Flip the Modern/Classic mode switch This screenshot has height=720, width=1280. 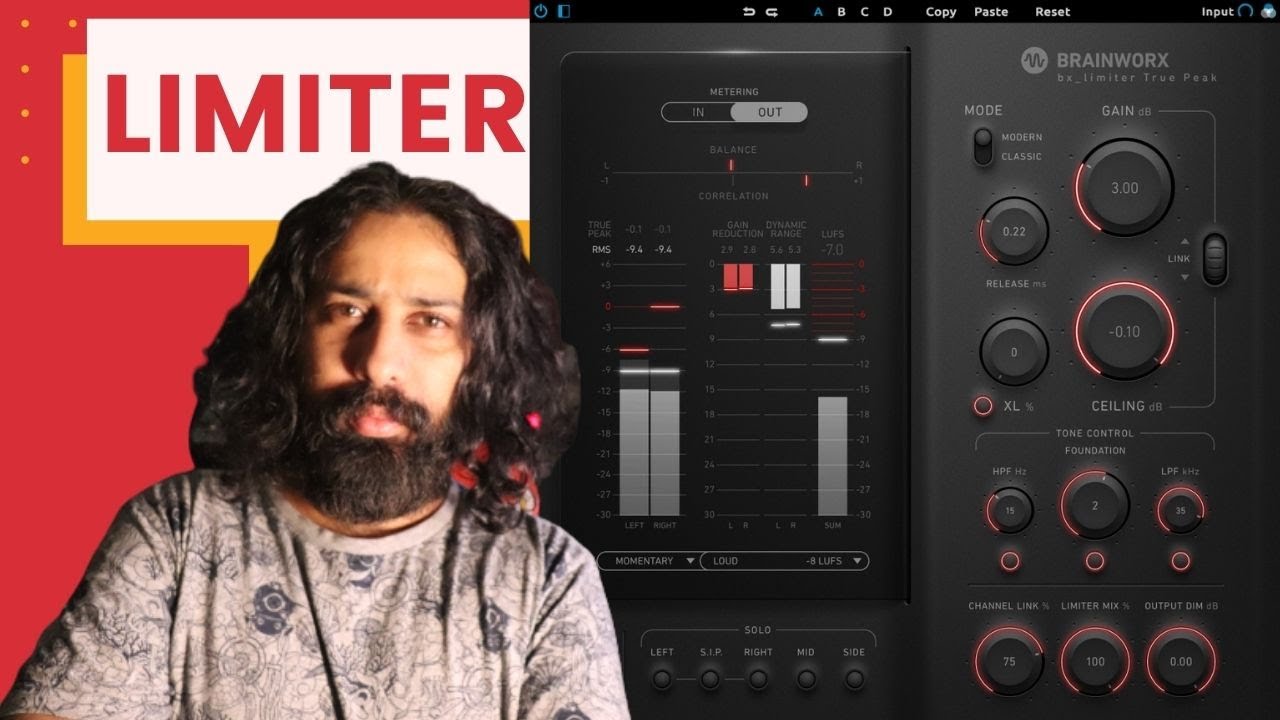click(984, 146)
